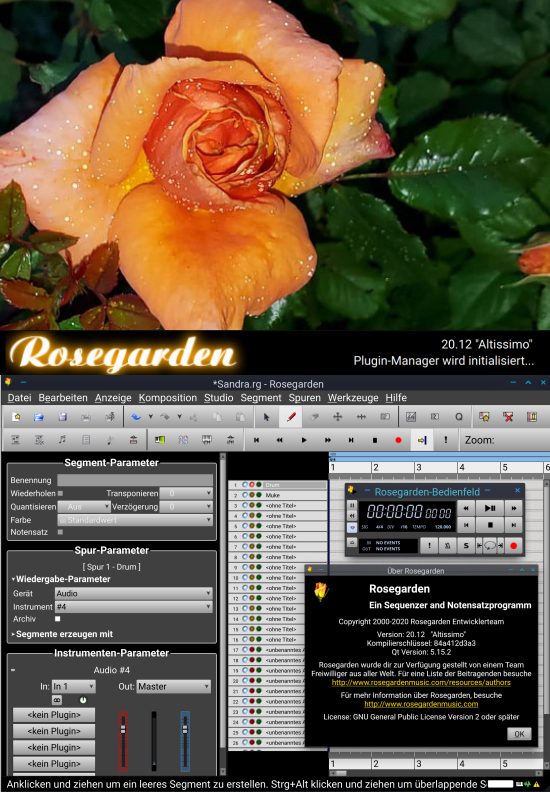Toggle solo S button in Rosegarden-Bedienfeld

click(466, 546)
